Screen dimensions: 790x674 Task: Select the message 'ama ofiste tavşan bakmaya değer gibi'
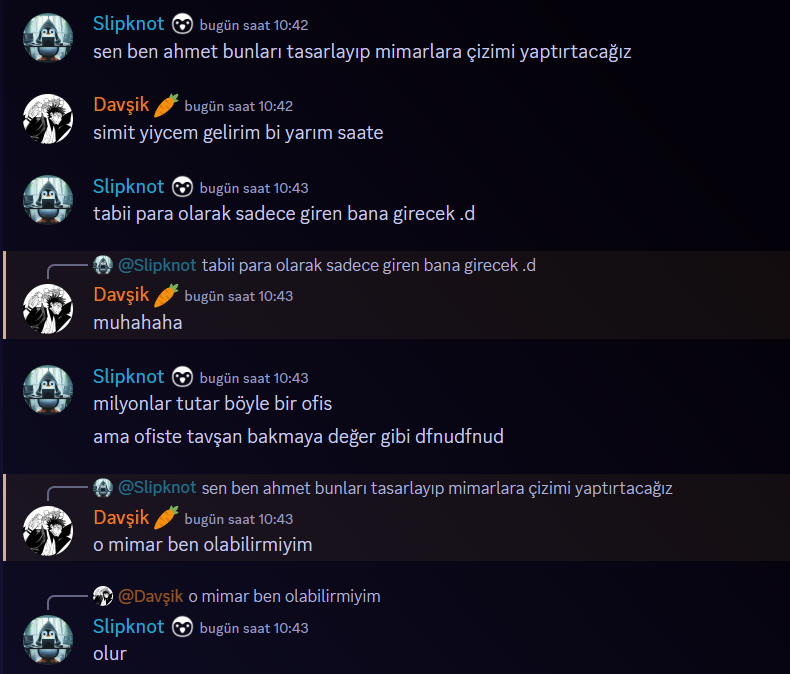[298, 437]
